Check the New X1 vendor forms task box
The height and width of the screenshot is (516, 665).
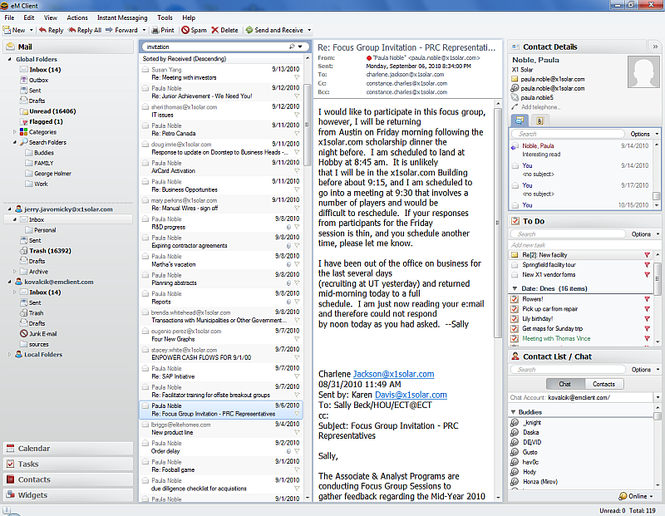514,275
